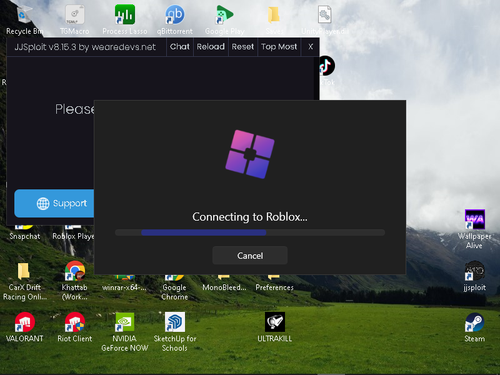This screenshot has width=500, height=375.
Task: Open Process Lasso desktop shortcut
Action: click(x=125, y=19)
